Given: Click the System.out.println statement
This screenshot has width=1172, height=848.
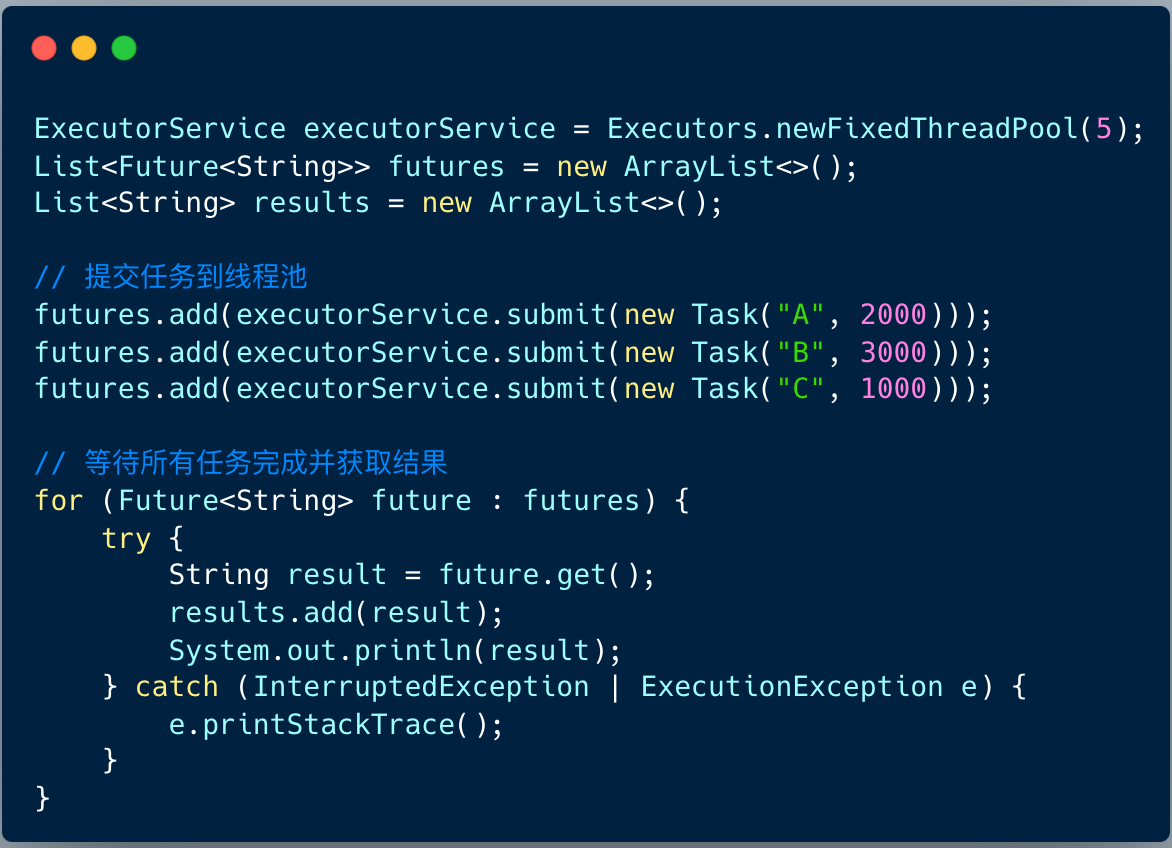Looking at the screenshot, I should pyautogui.click(x=395, y=650).
